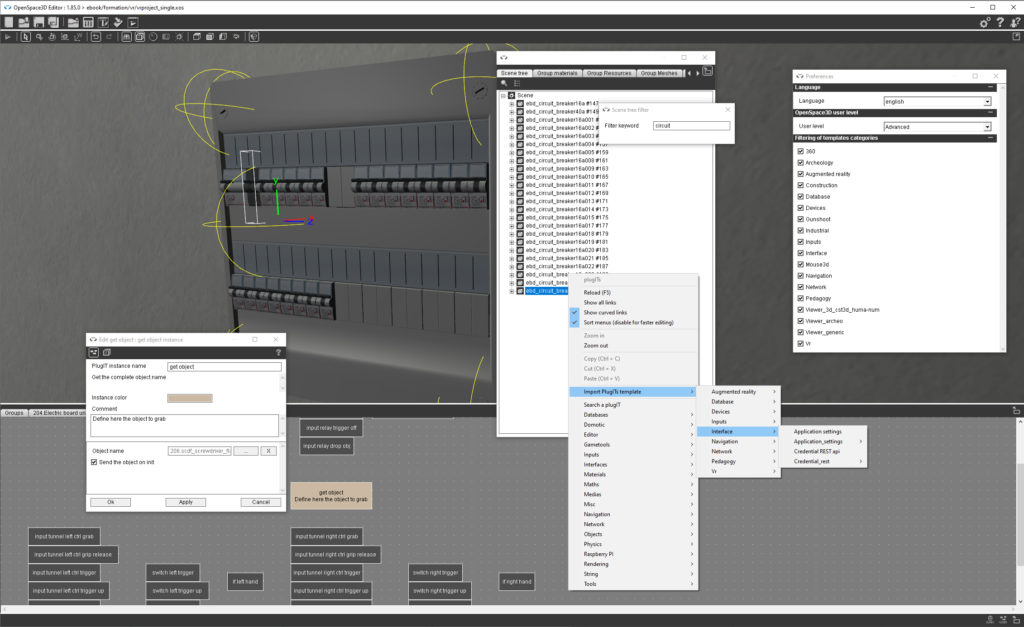Click the PlugIT instance name field
1024x627 pixels.
tap(224, 367)
